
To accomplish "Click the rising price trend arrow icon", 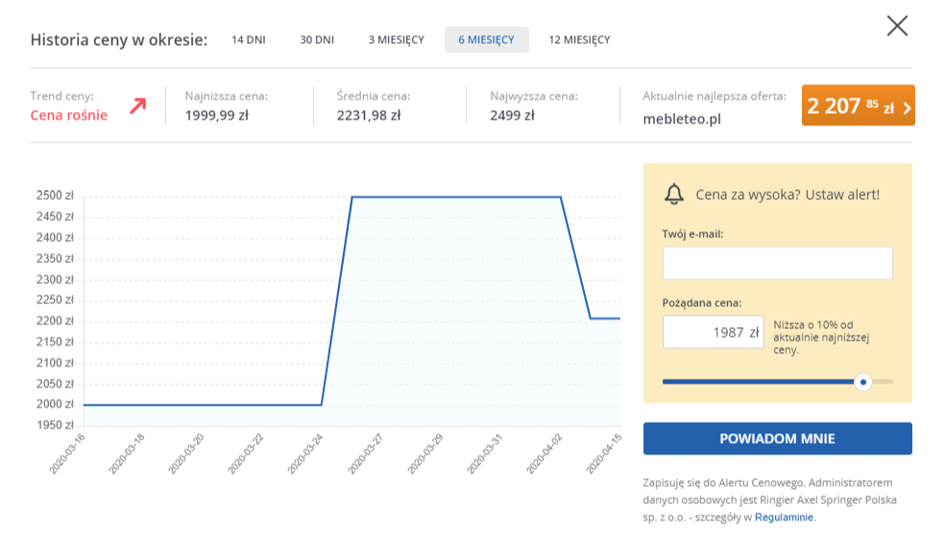I will [x=138, y=106].
